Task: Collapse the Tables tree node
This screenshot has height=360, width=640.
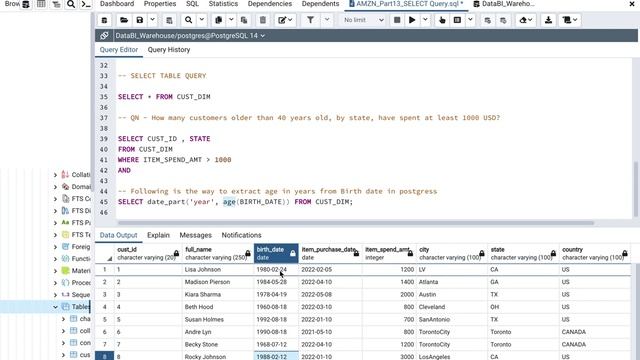Action: (55, 307)
